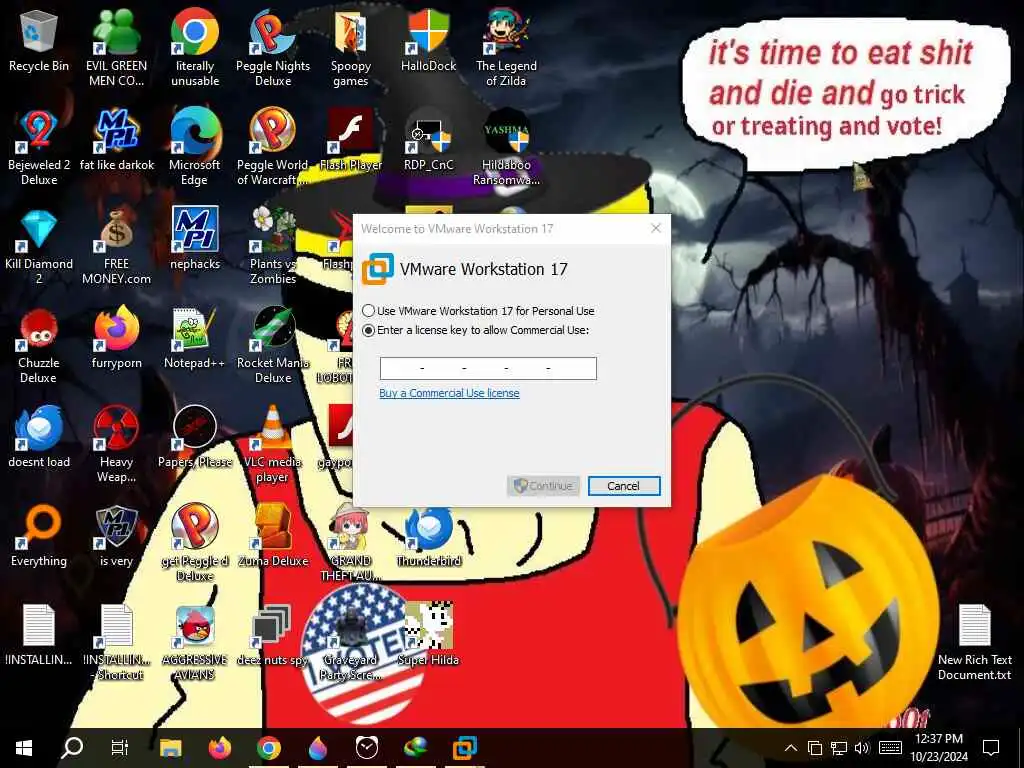Select the !INSTALLIN... - Shortcut icon

(116, 643)
